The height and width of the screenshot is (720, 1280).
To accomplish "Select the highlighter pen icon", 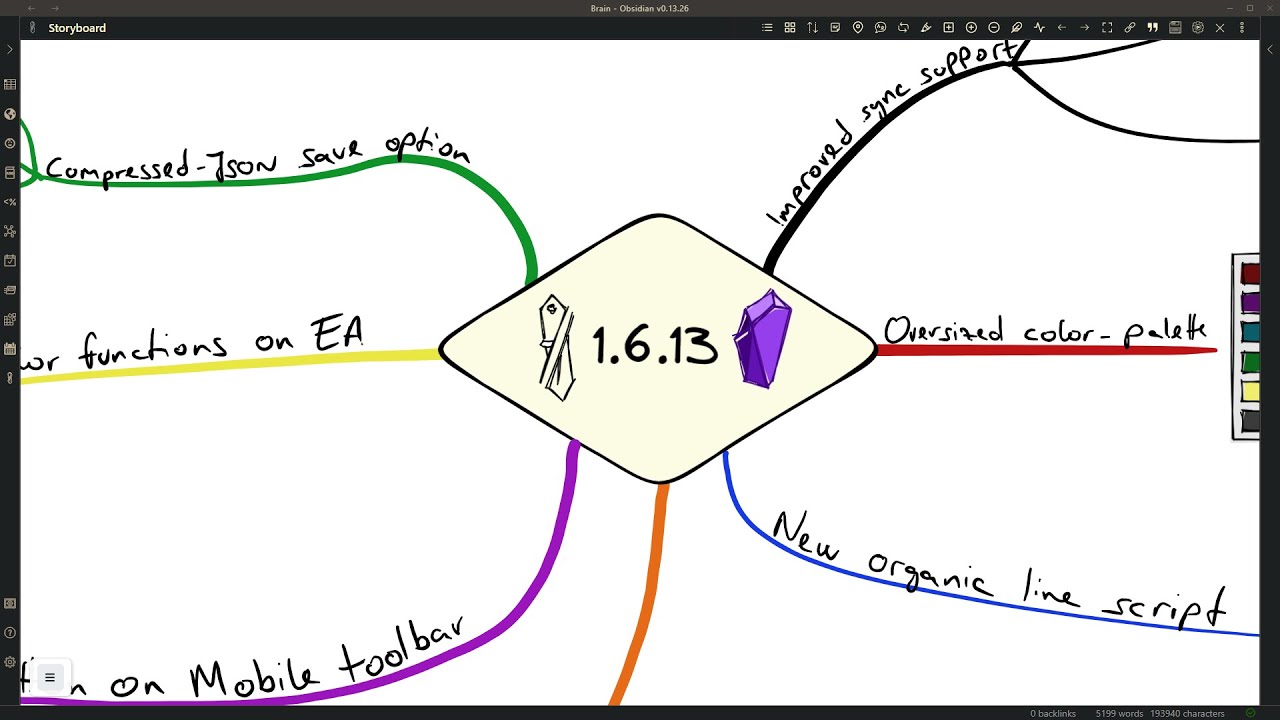I will coord(926,28).
